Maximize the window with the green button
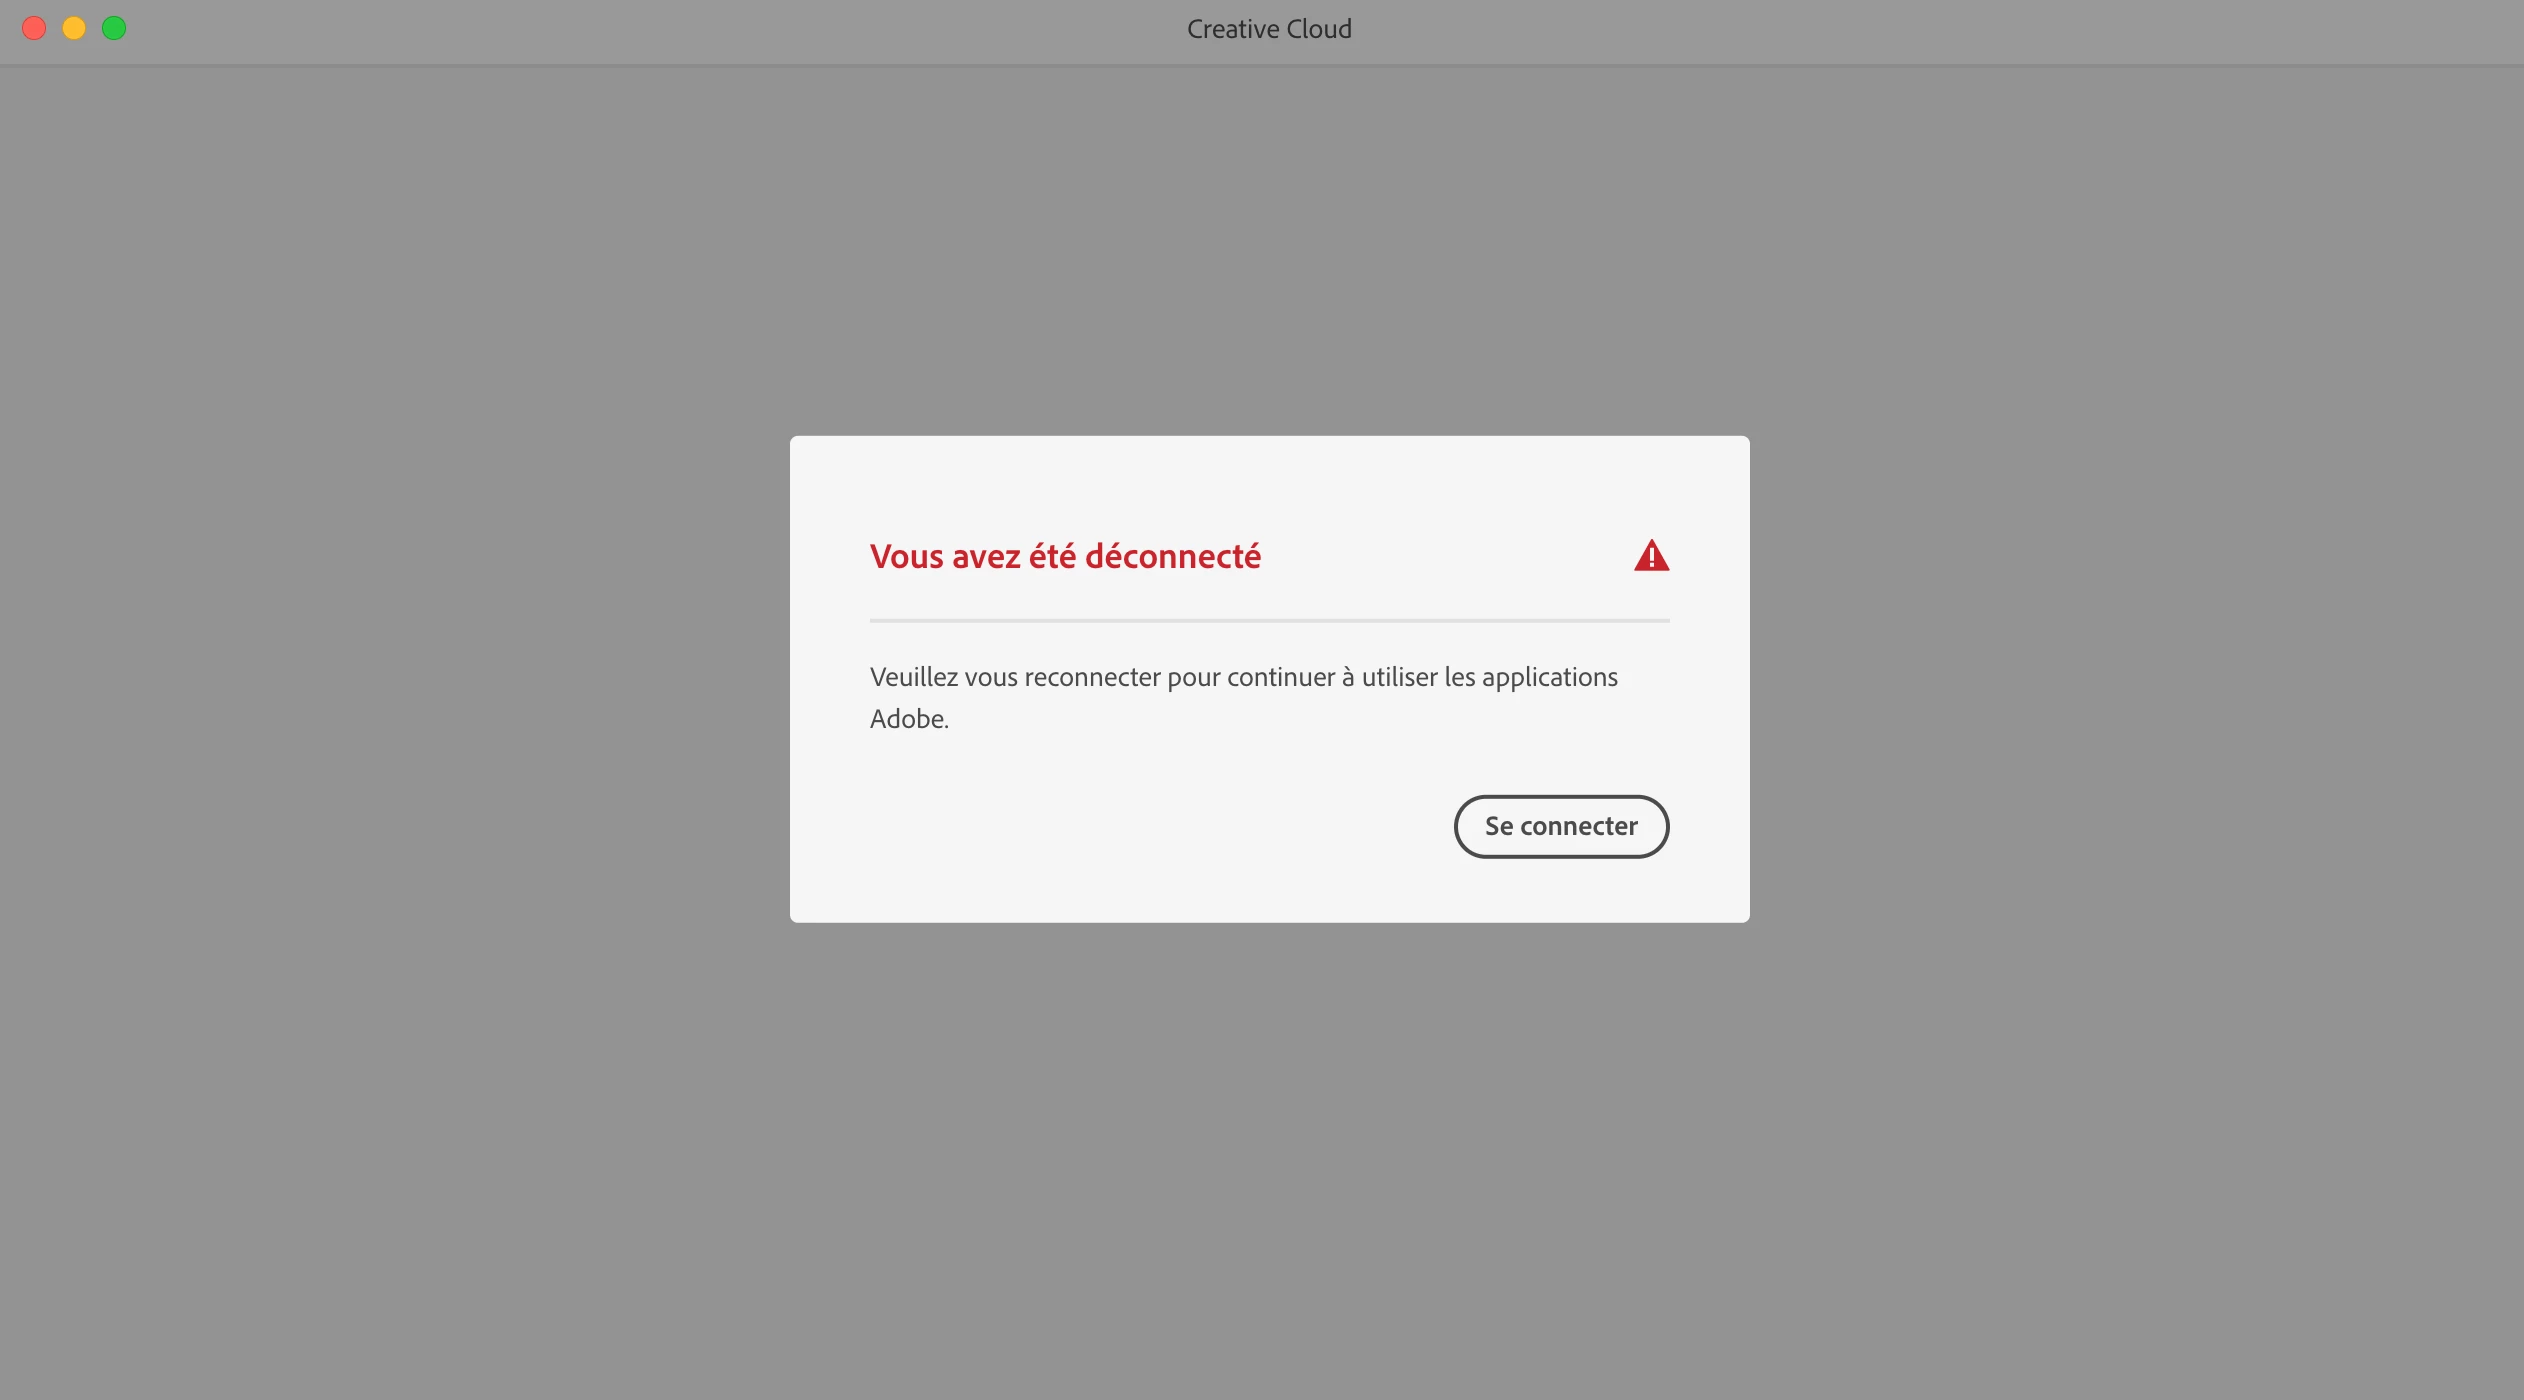This screenshot has height=1400, width=2524. coord(114,28)
